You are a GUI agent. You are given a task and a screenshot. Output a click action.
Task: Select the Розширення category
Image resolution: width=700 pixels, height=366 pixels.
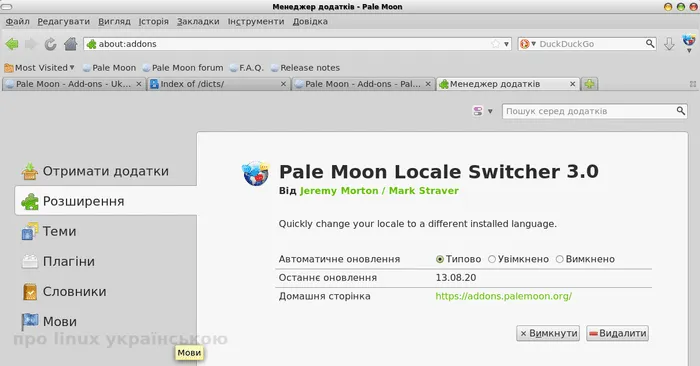[x=106, y=201]
